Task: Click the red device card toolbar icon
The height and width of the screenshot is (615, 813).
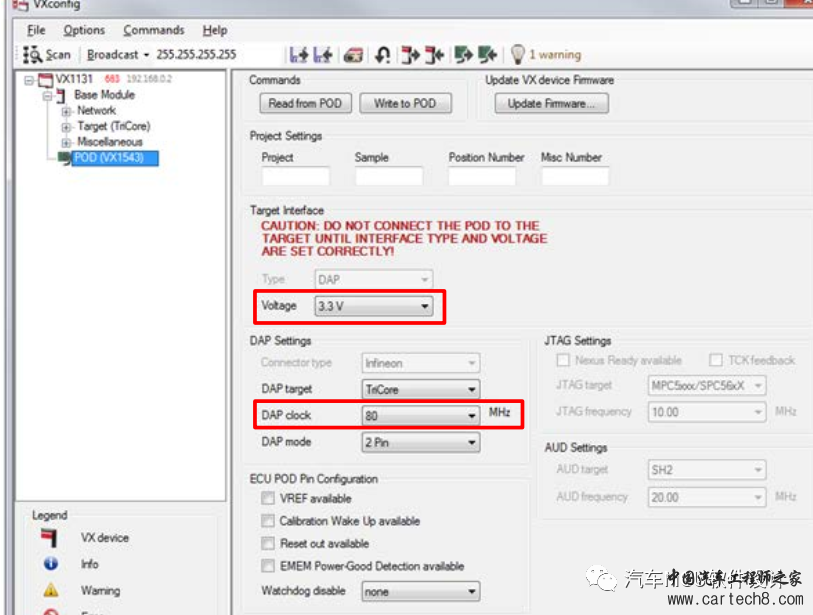Action: click(x=353, y=54)
